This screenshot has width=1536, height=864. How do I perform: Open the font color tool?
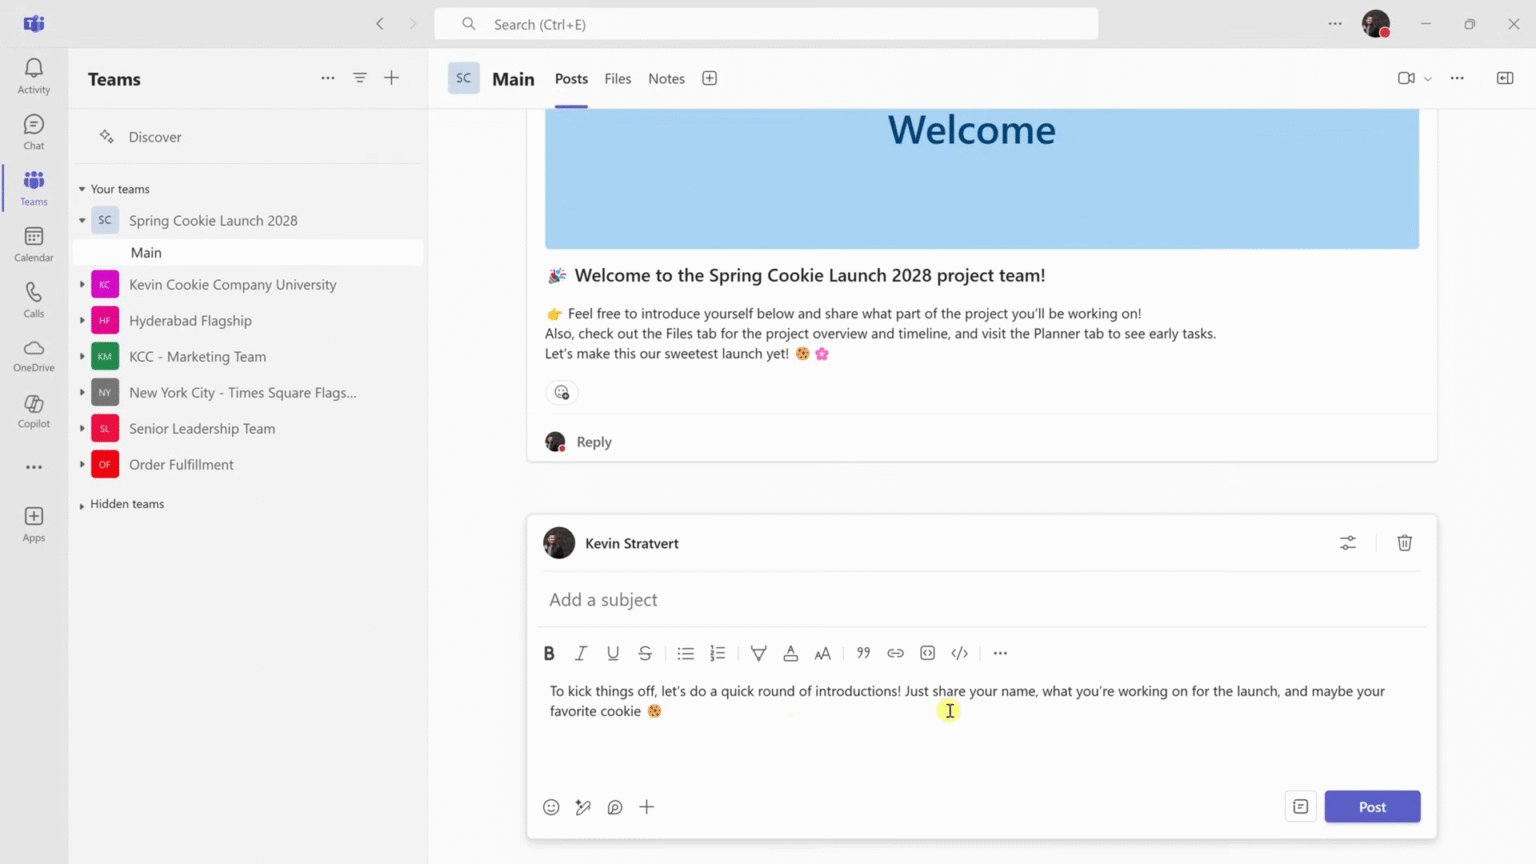click(x=791, y=653)
